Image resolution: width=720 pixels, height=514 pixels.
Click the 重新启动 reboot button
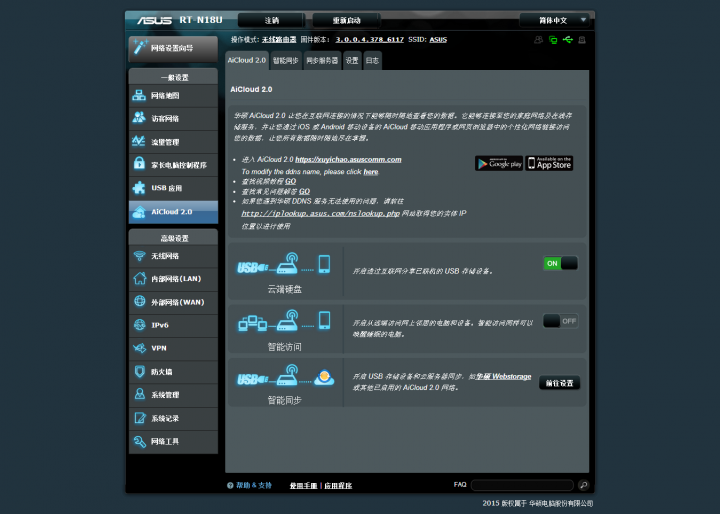[x=346, y=20]
